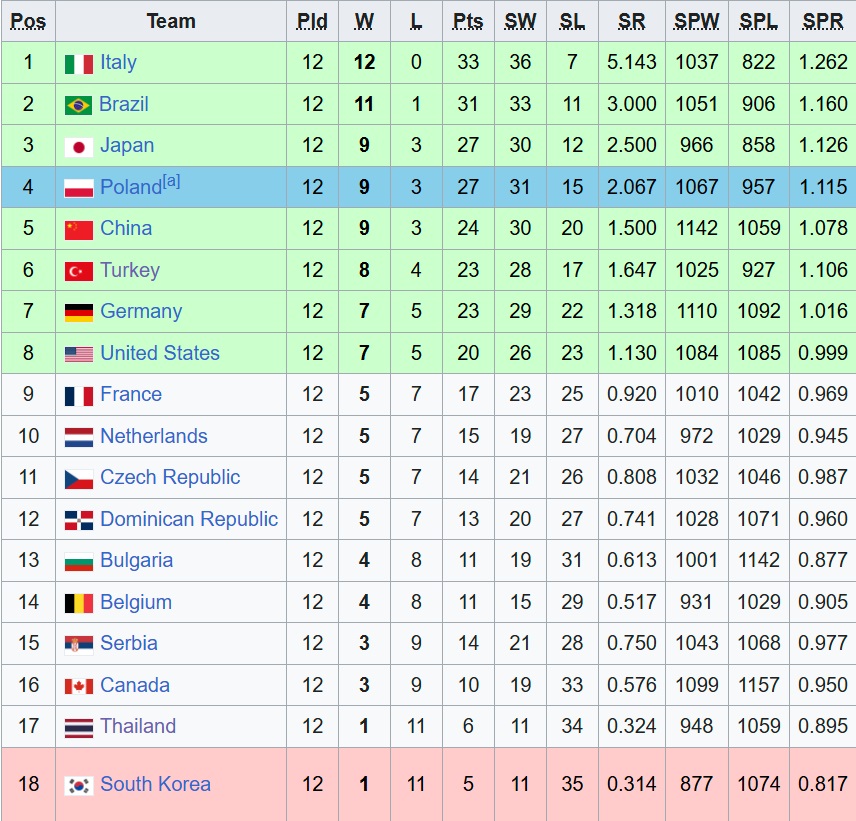Click the Italy flag icon
The image size is (856, 821).
[79, 64]
